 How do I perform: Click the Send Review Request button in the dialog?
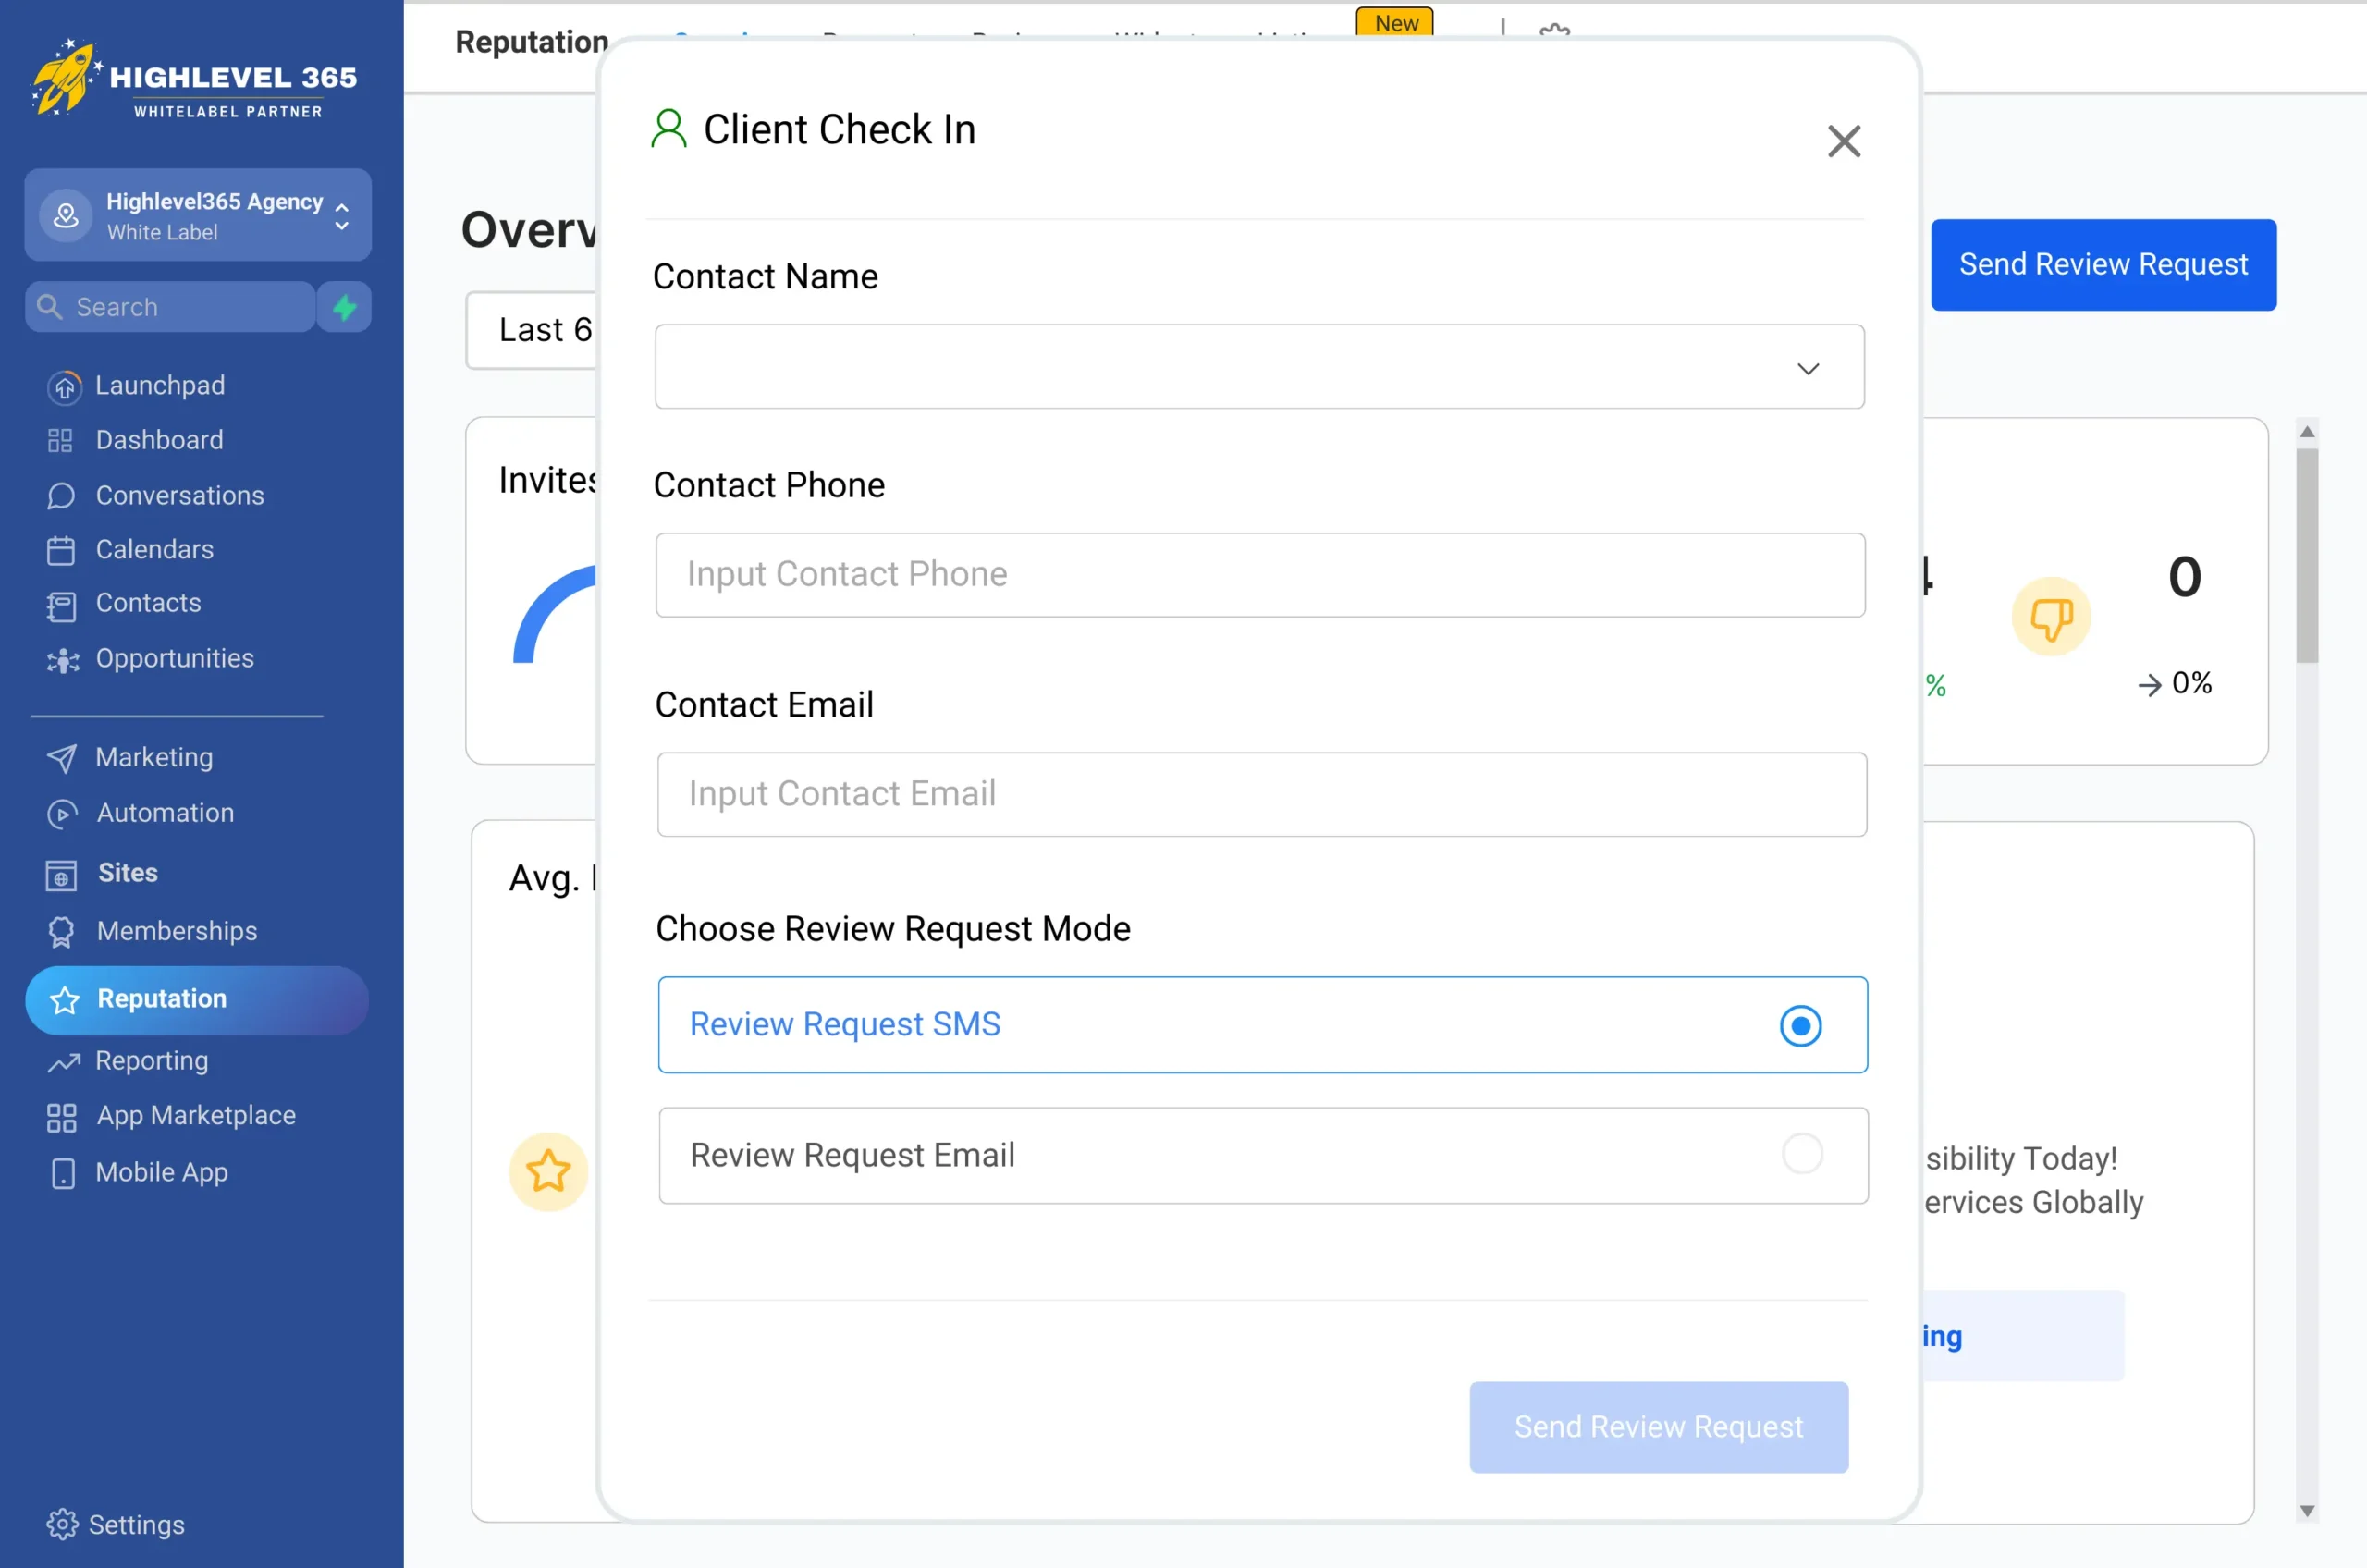point(1658,1426)
